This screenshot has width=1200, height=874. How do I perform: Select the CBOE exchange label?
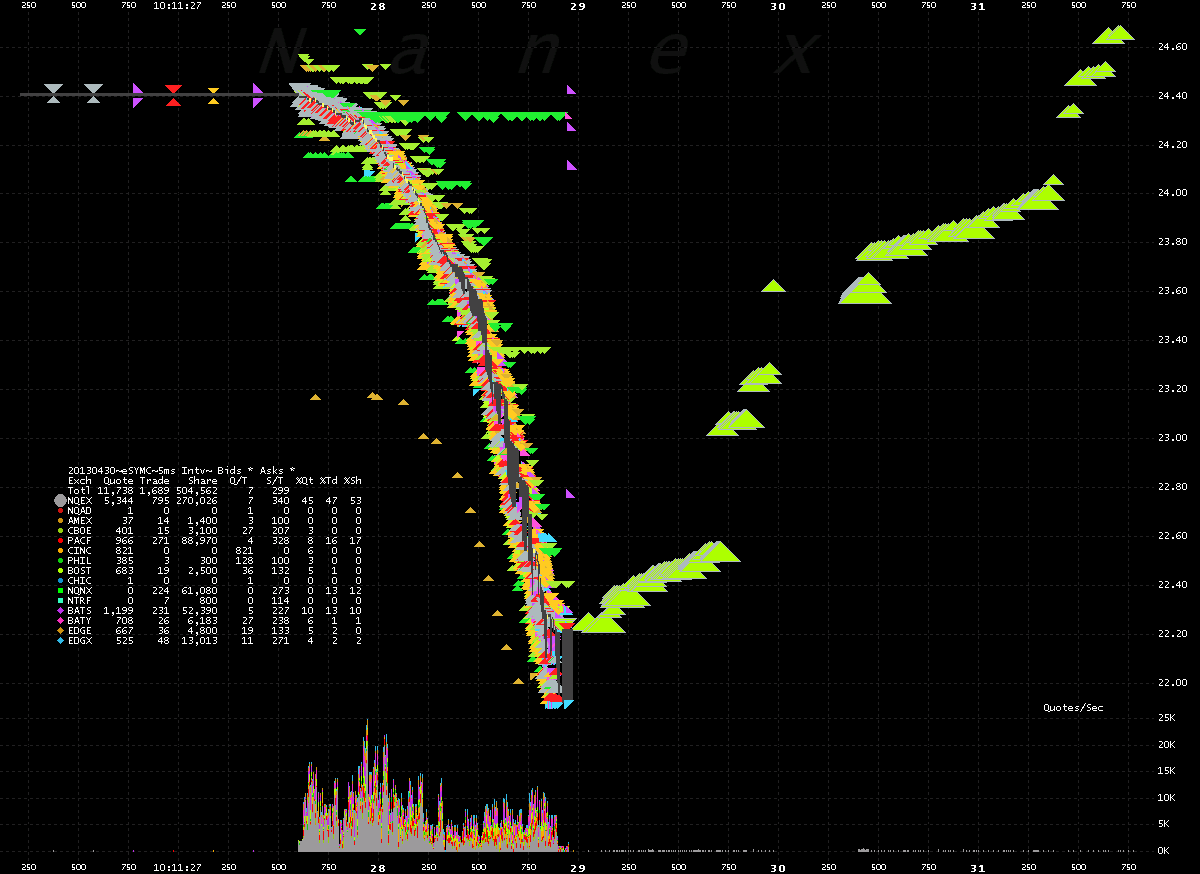click(80, 530)
